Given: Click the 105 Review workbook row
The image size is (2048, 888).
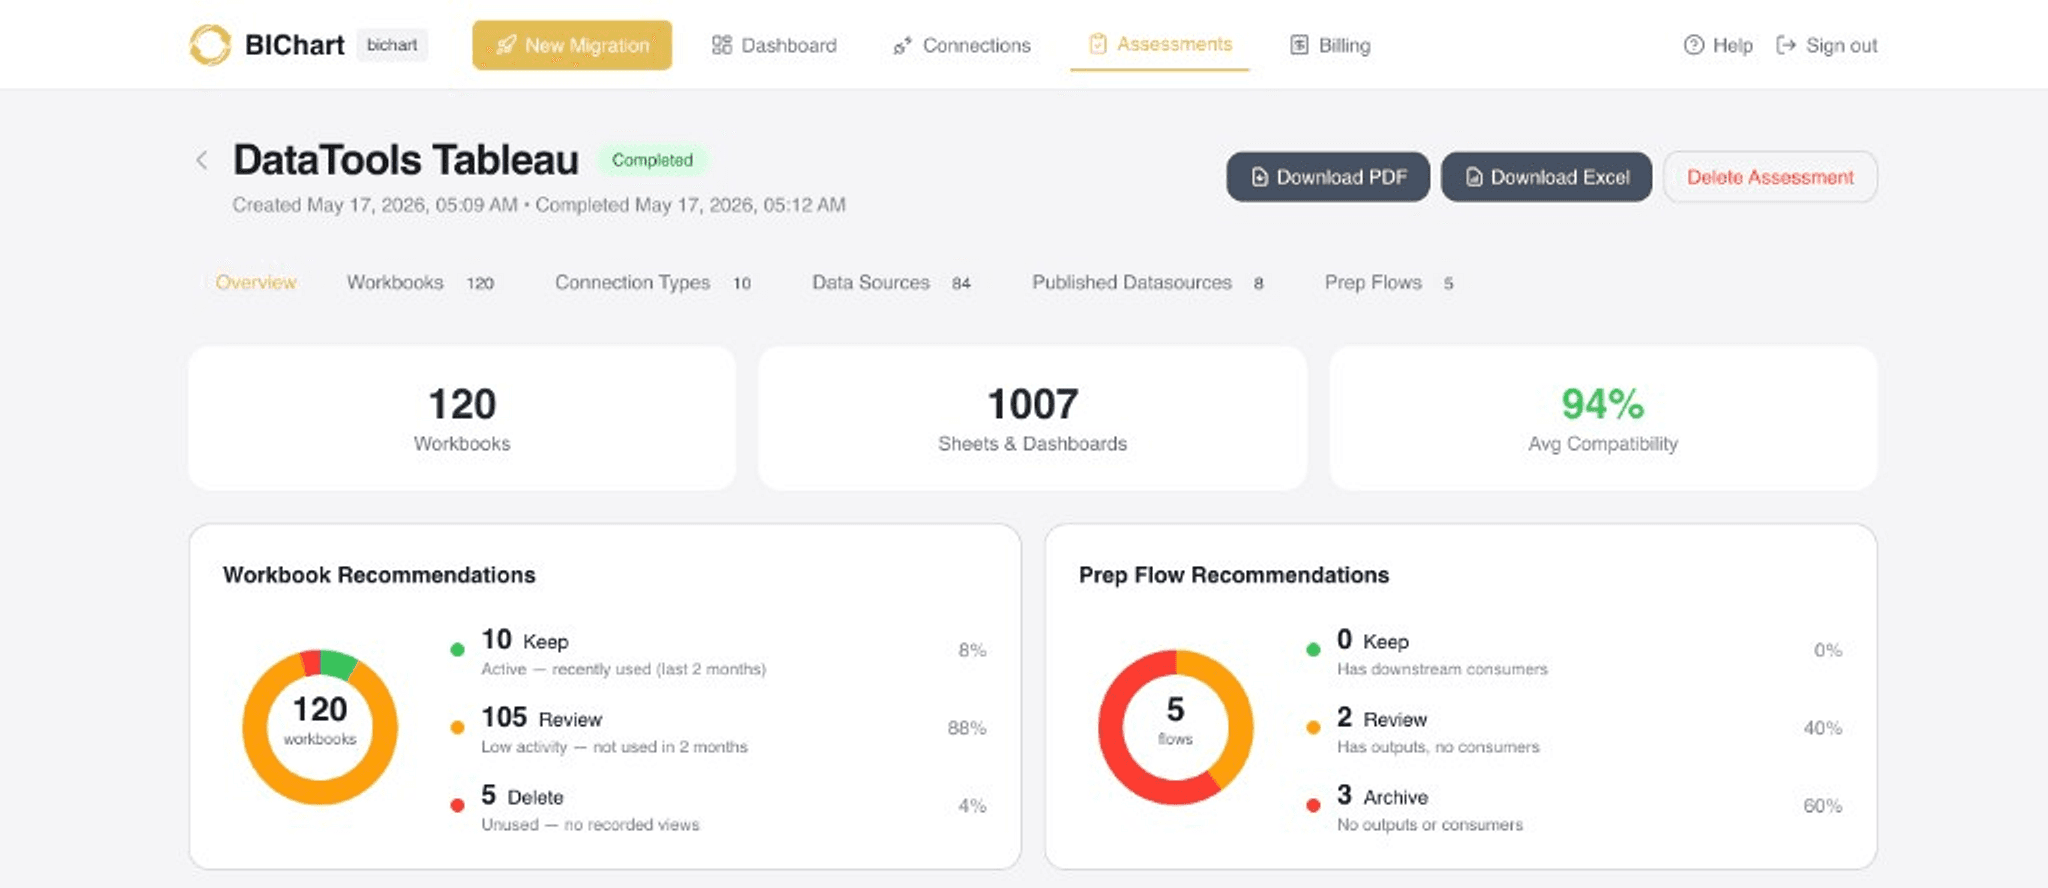Looking at the screenshot, I should [x=718, y=729].
